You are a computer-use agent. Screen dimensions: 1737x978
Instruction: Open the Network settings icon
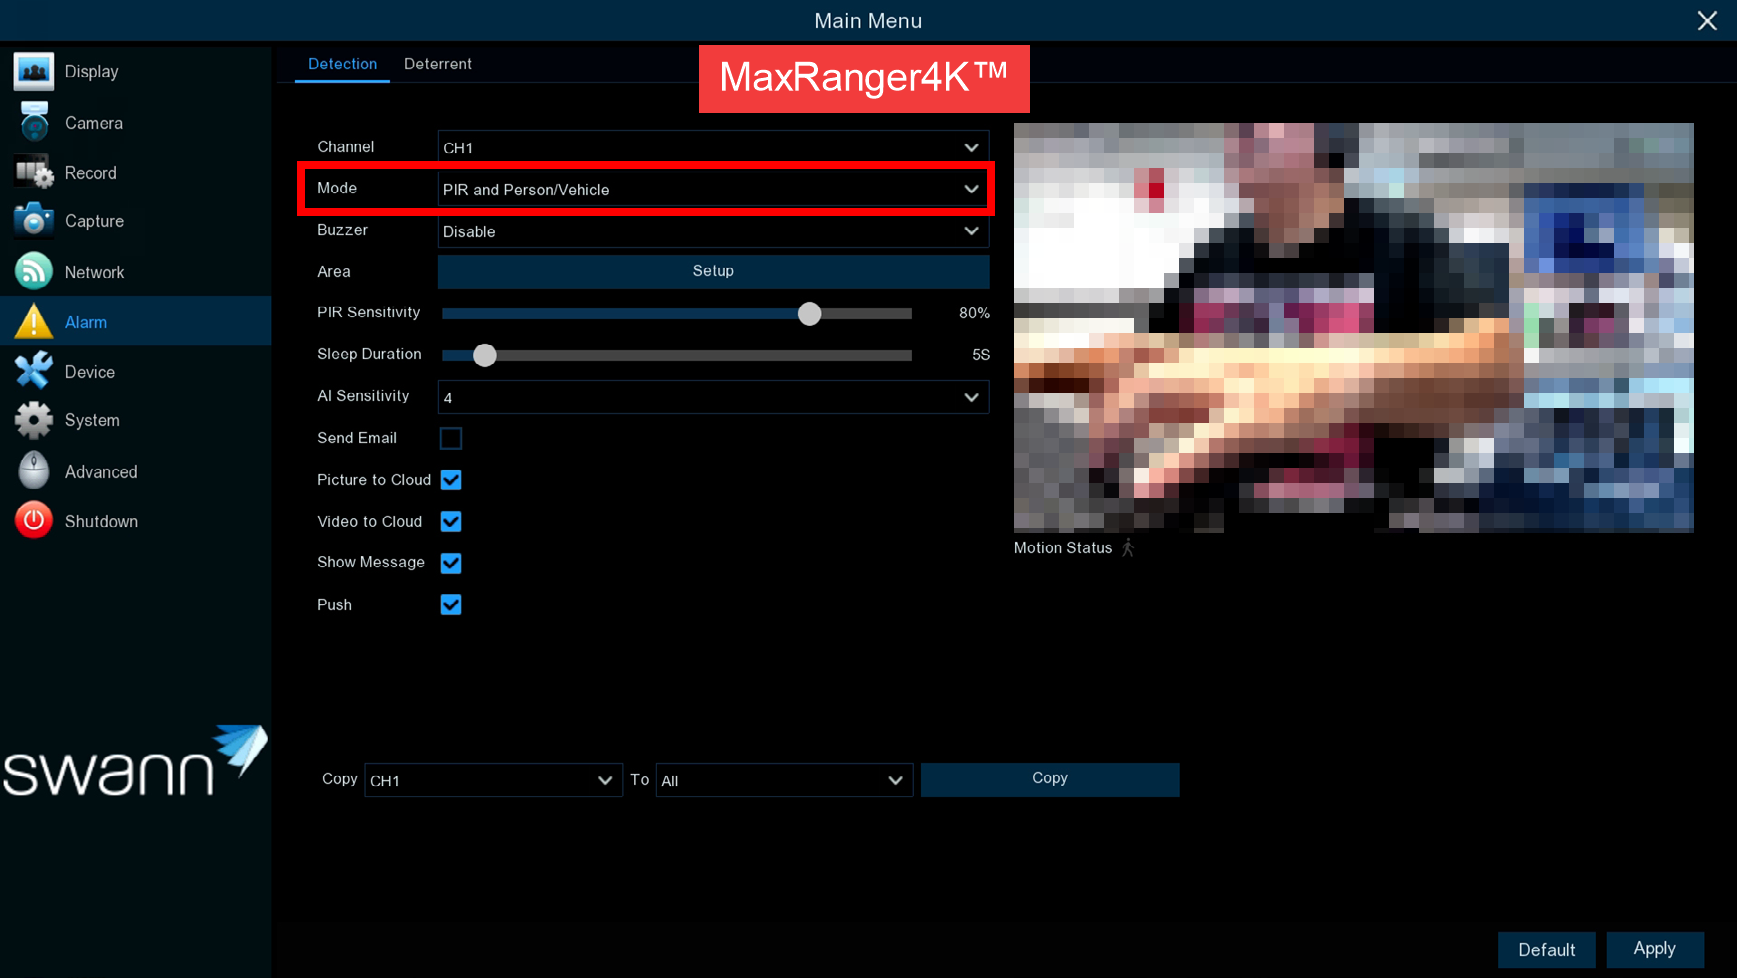[33, 272]
